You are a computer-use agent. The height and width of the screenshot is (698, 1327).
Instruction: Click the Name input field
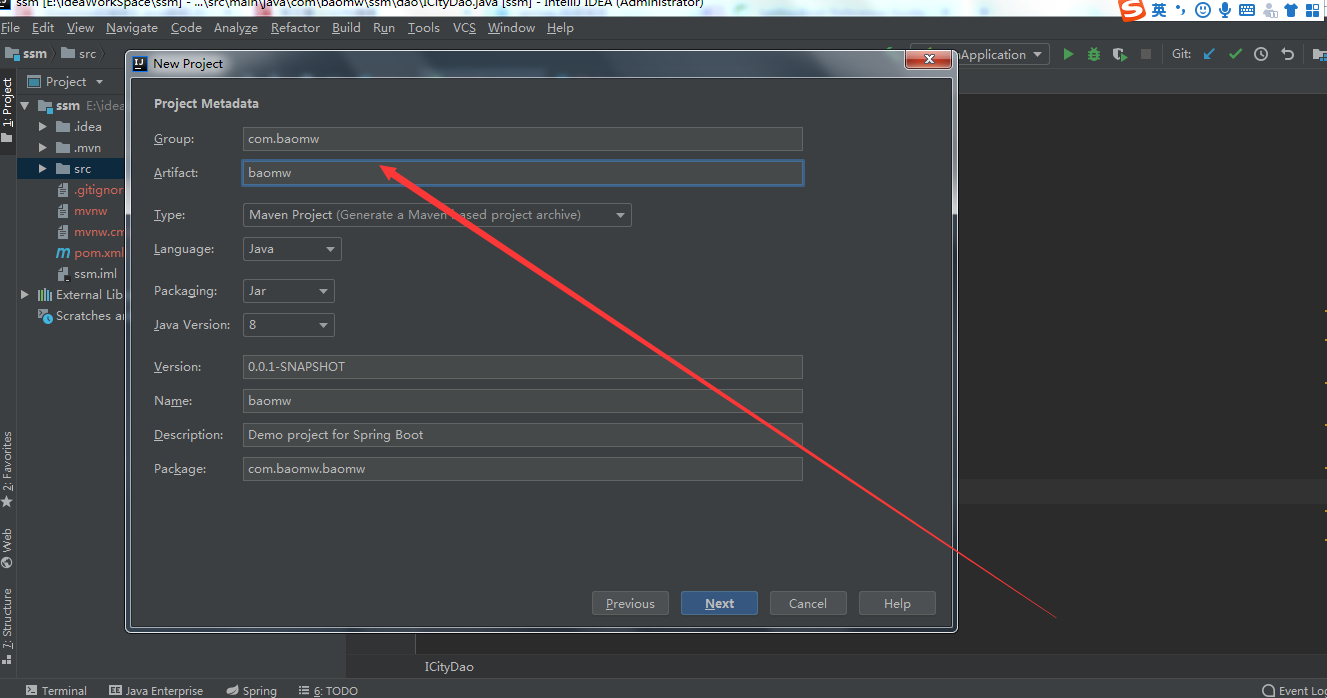pyautogui.click(x=522, y=401)
